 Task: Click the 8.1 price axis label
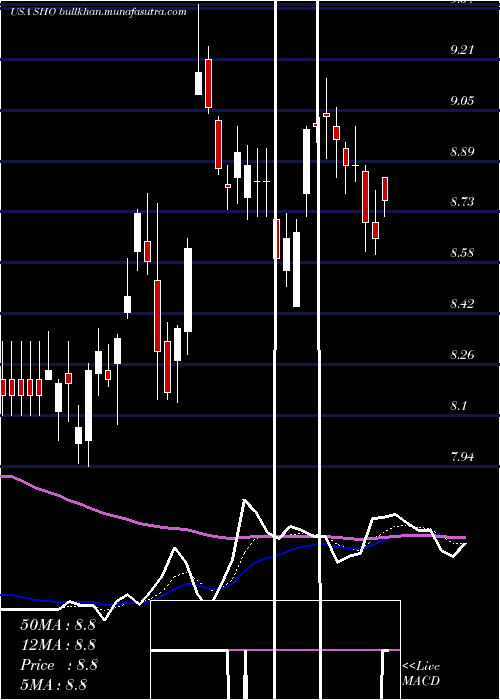pos(458,406)
